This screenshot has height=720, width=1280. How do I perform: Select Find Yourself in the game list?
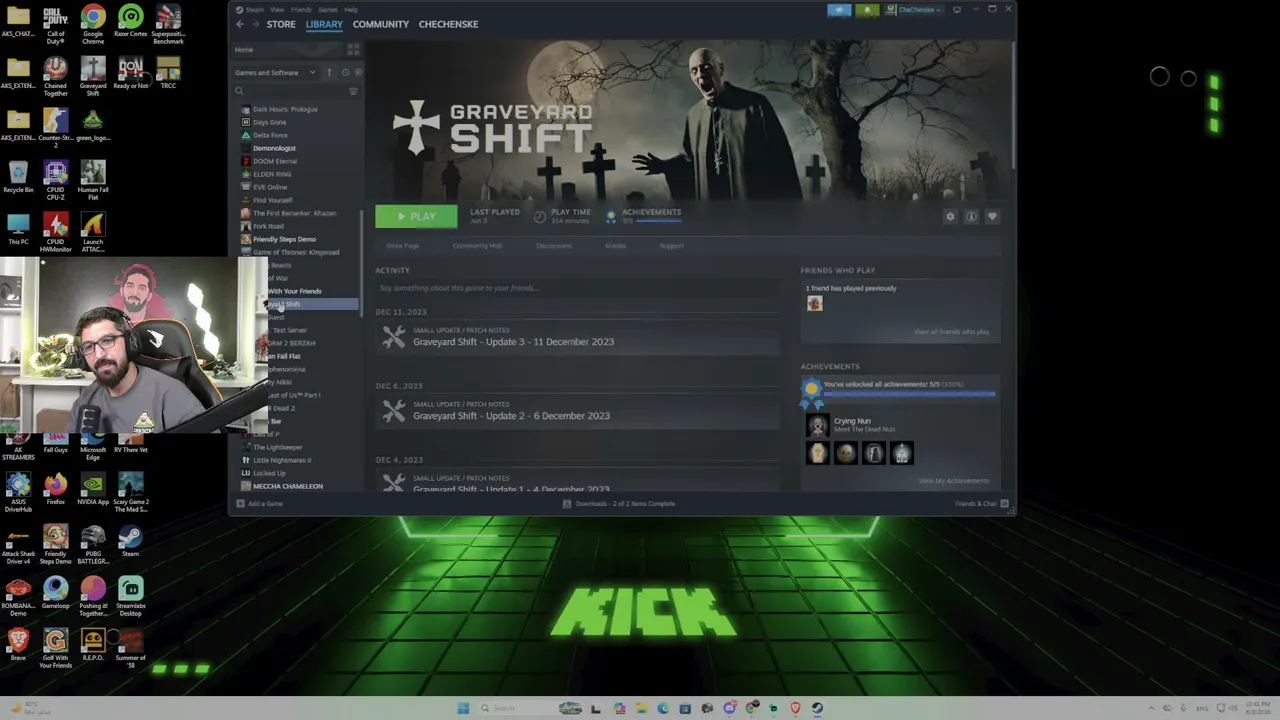point(272,200)
